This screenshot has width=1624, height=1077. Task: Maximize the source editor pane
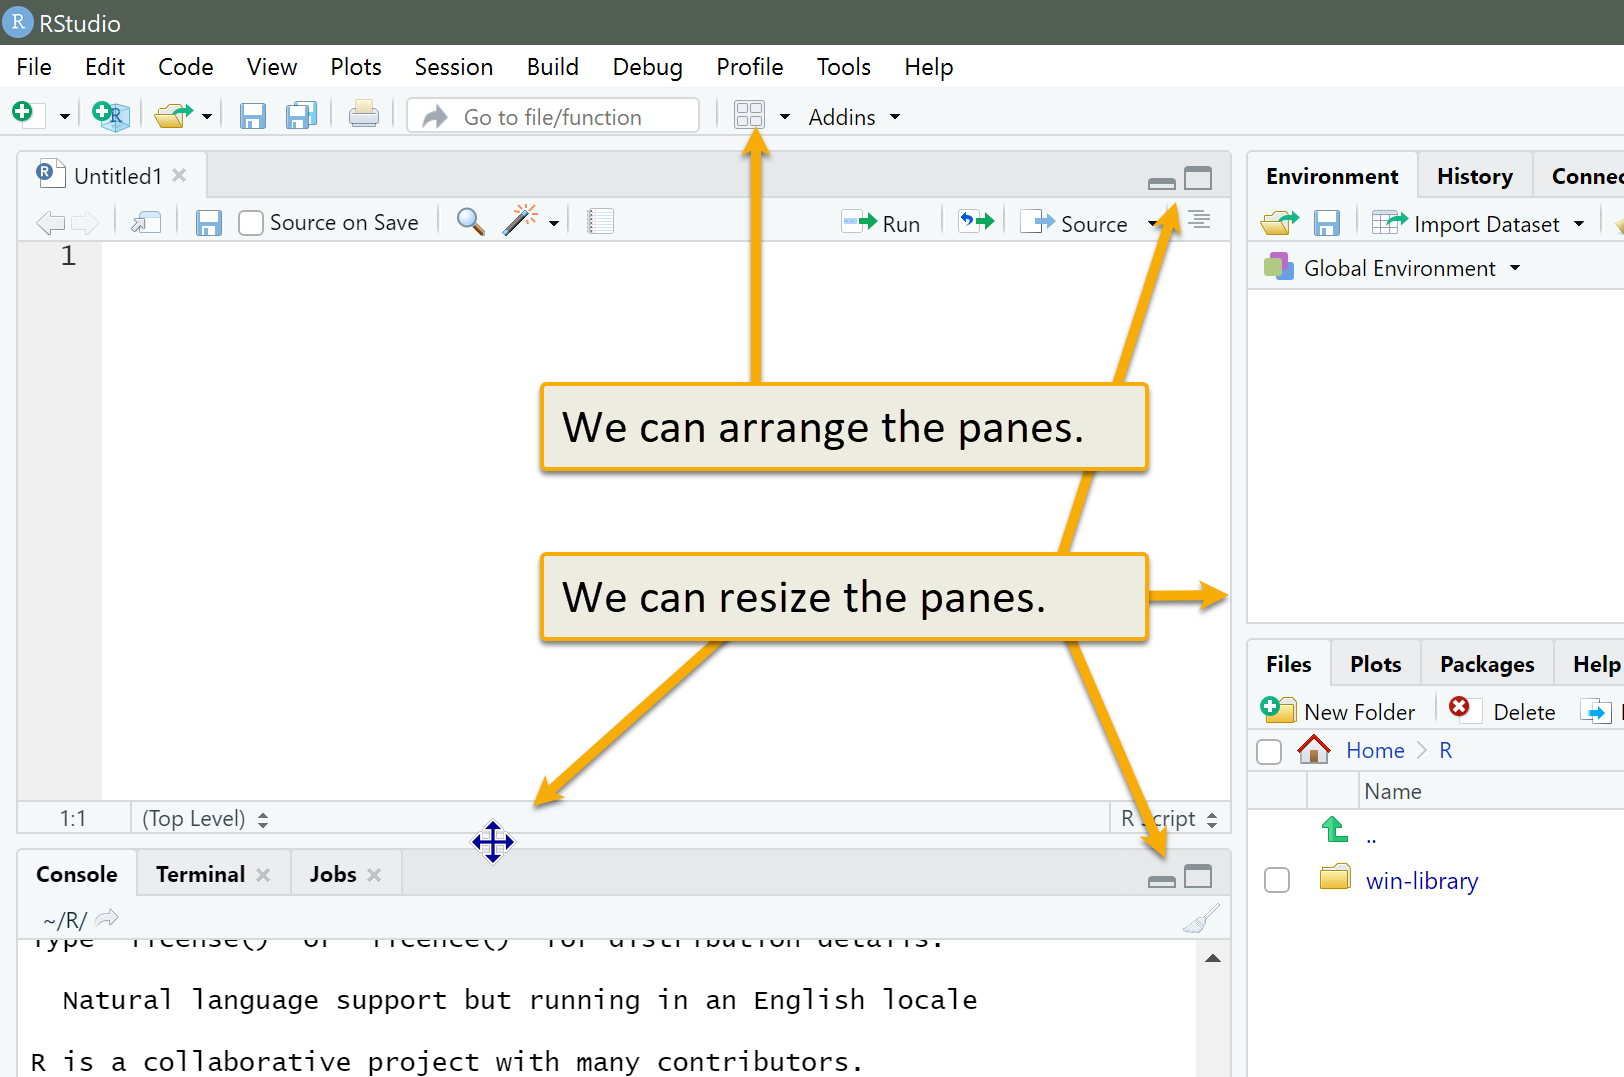[x=1198, y=178]
